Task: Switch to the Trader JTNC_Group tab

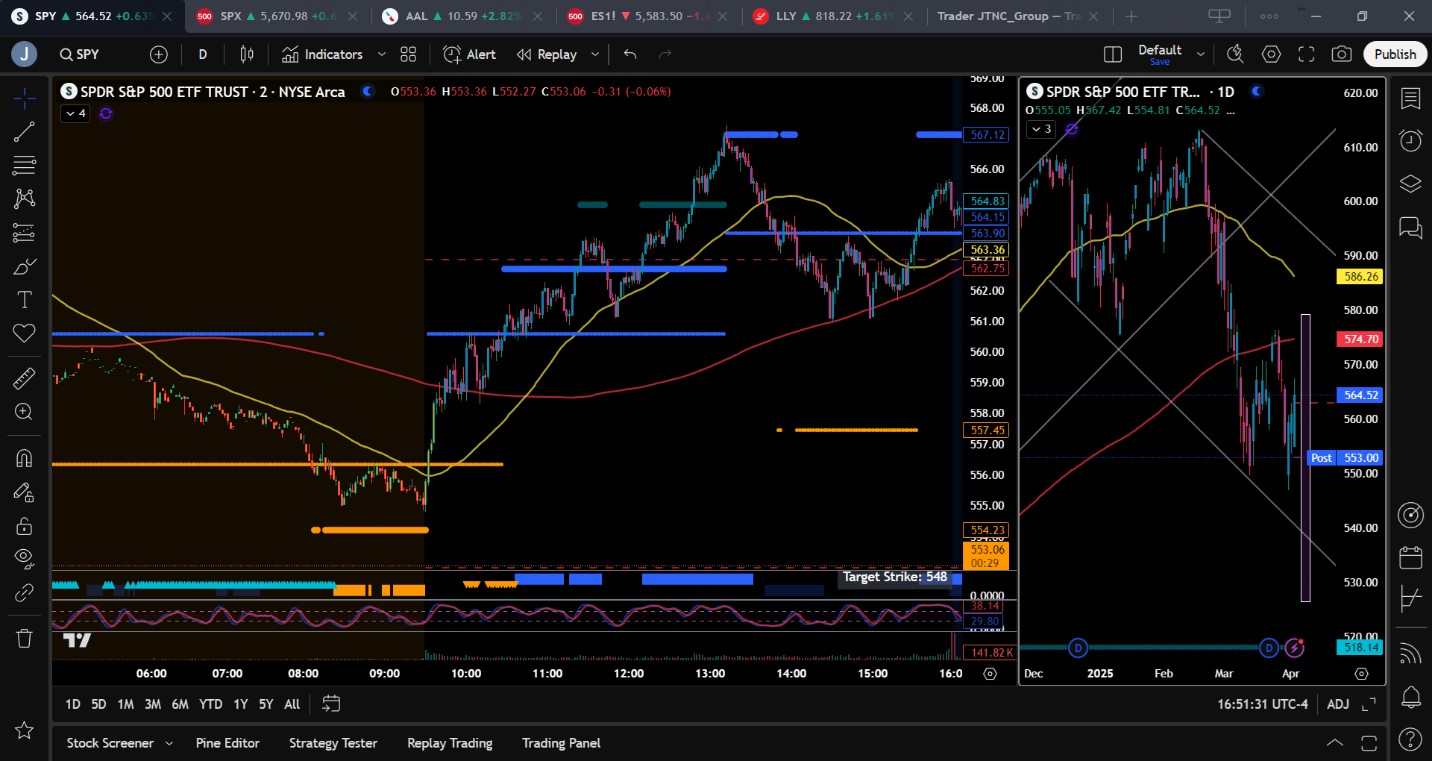Action: pos(1019,16)
